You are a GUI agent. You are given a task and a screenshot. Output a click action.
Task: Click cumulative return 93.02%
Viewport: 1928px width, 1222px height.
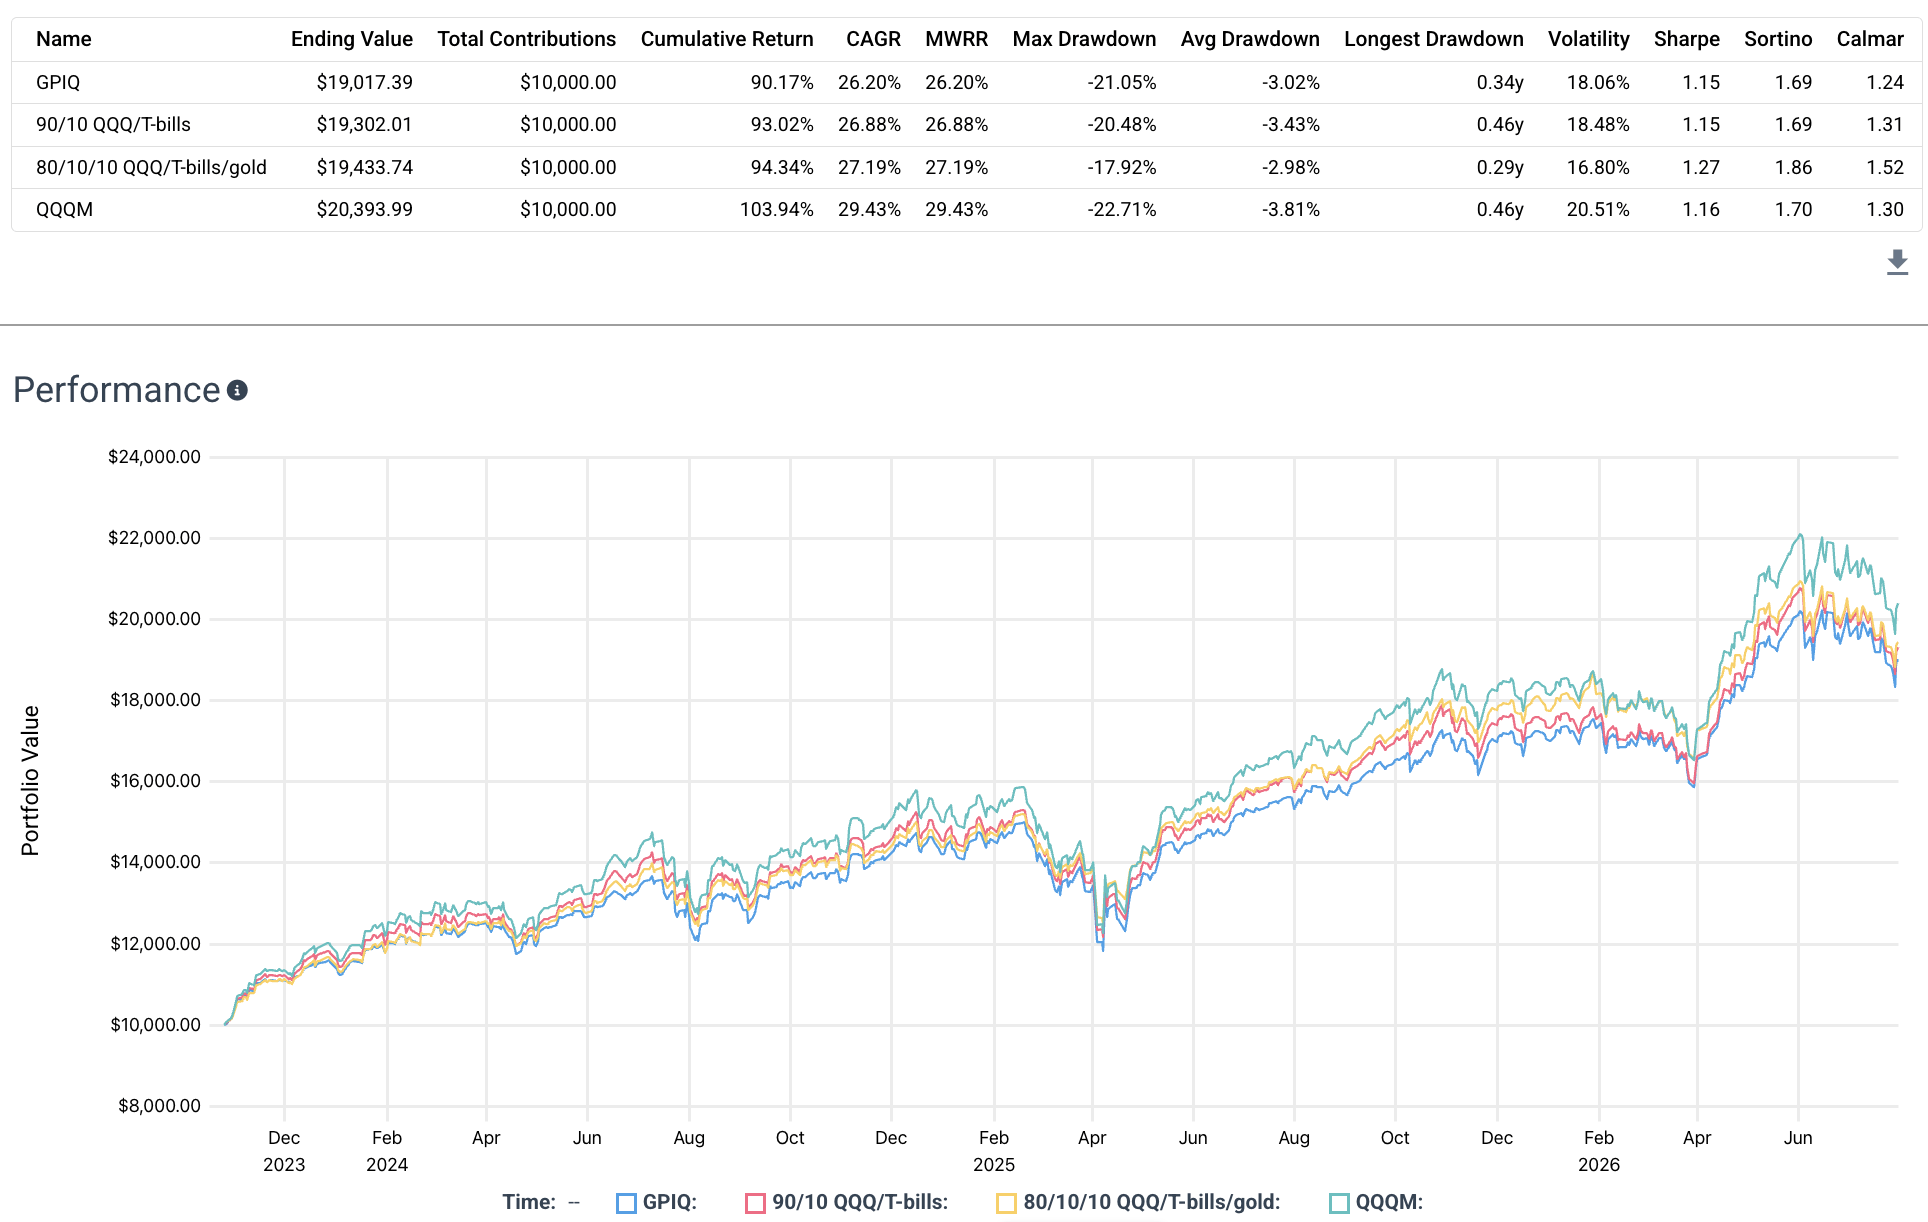[782, 124]
